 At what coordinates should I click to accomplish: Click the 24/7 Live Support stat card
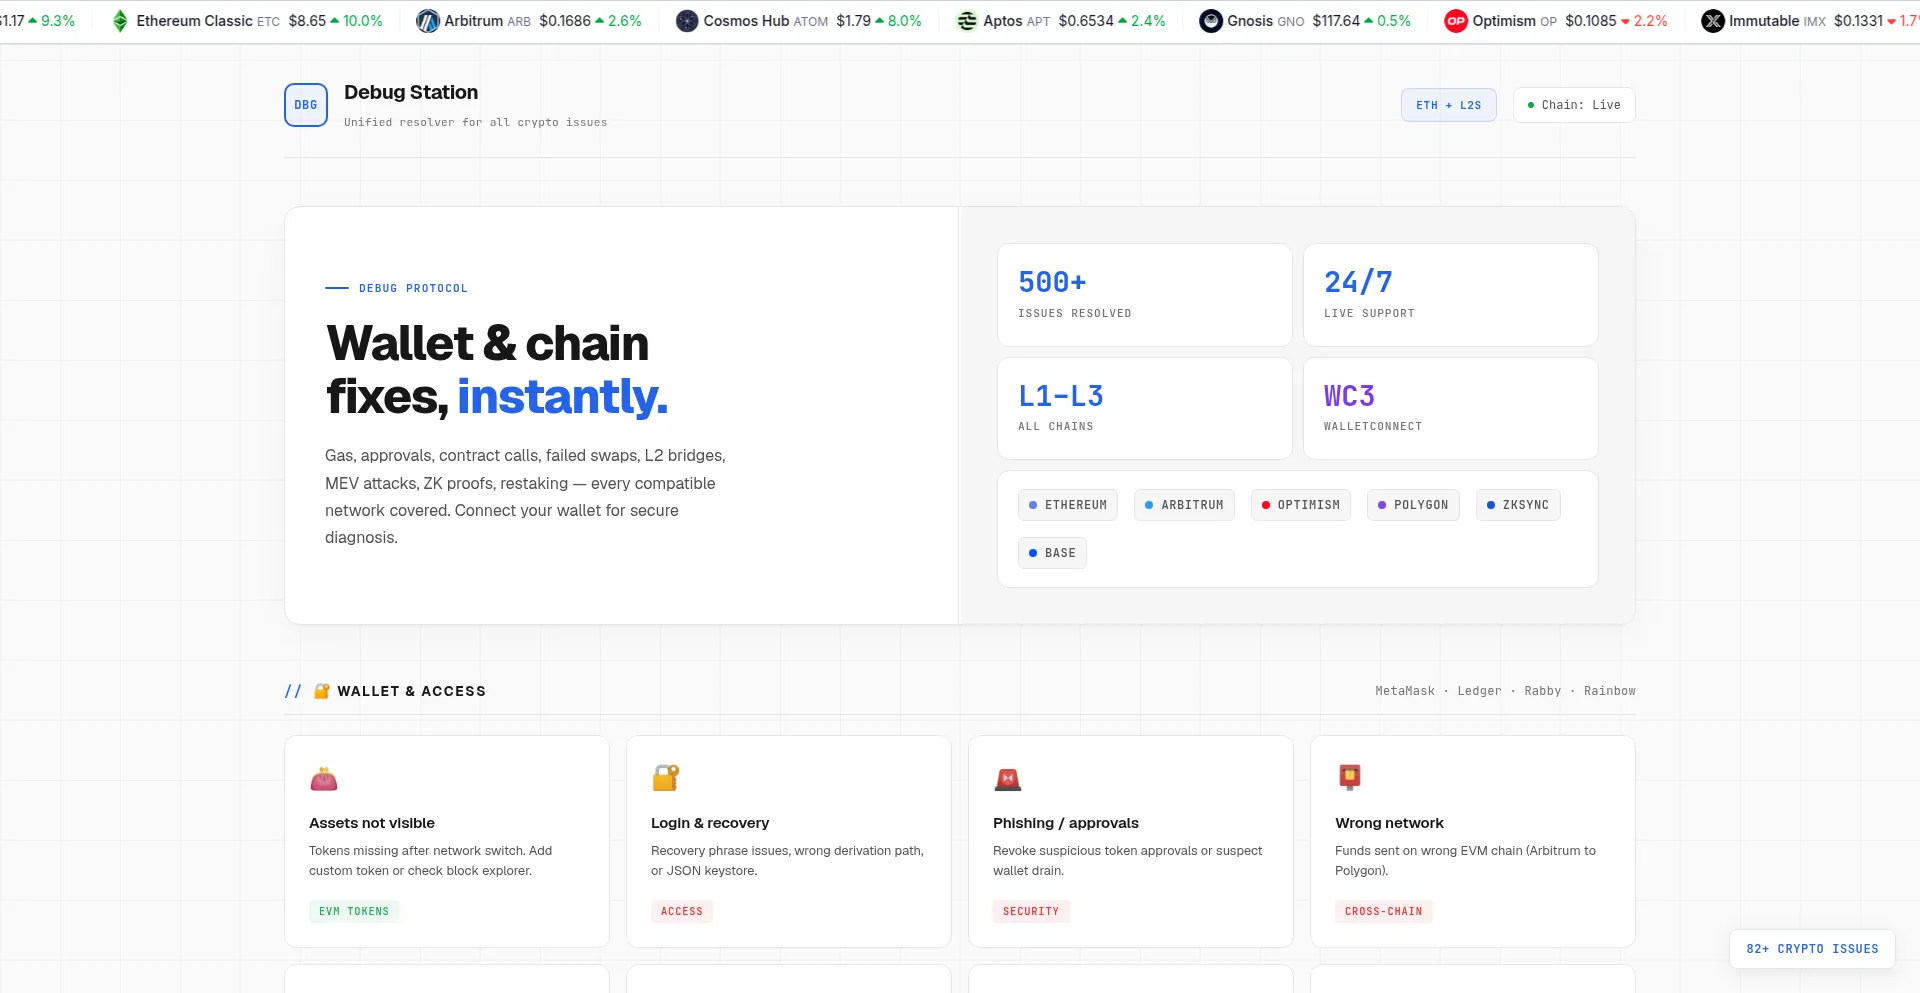click(1451, 295)
